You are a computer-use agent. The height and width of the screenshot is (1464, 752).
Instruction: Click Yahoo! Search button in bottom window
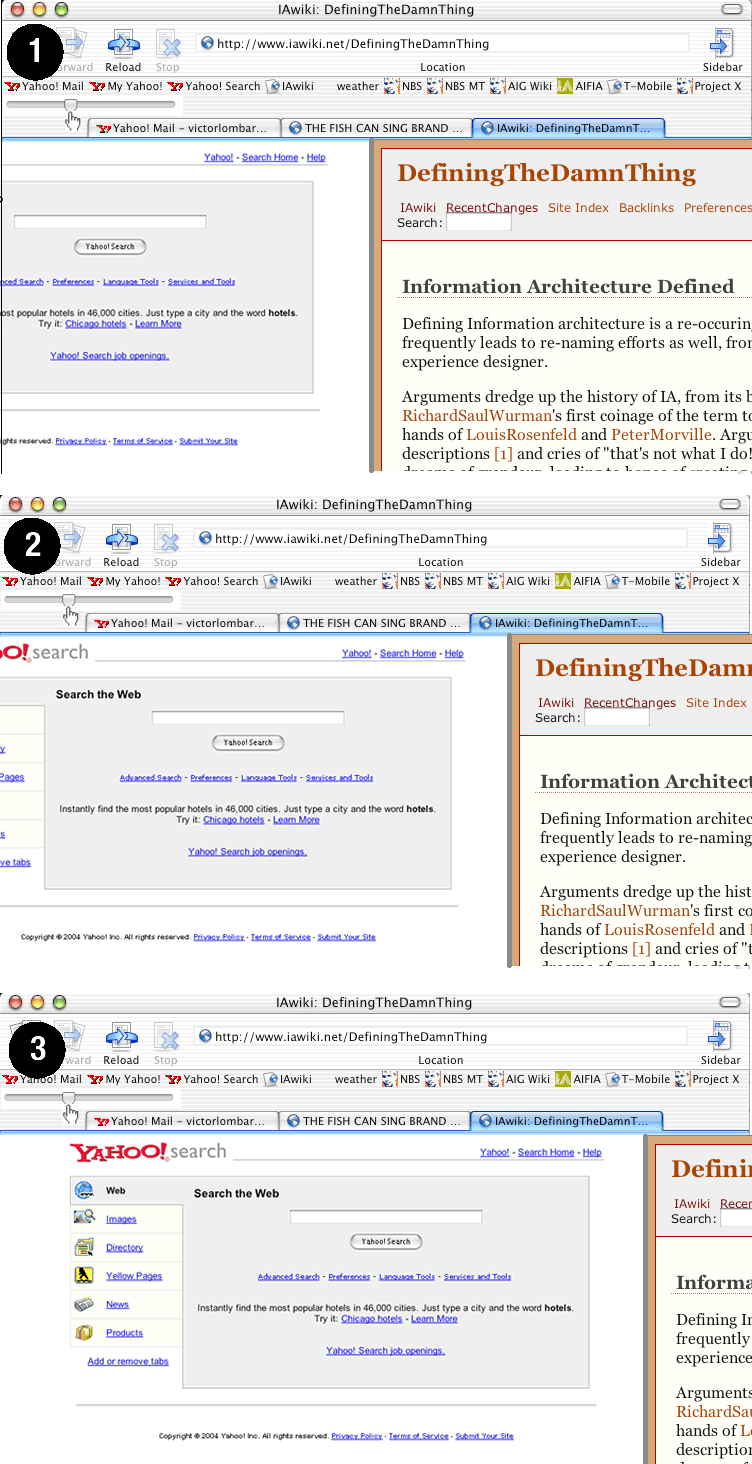pyautogui.click(x=386, y=1241)
